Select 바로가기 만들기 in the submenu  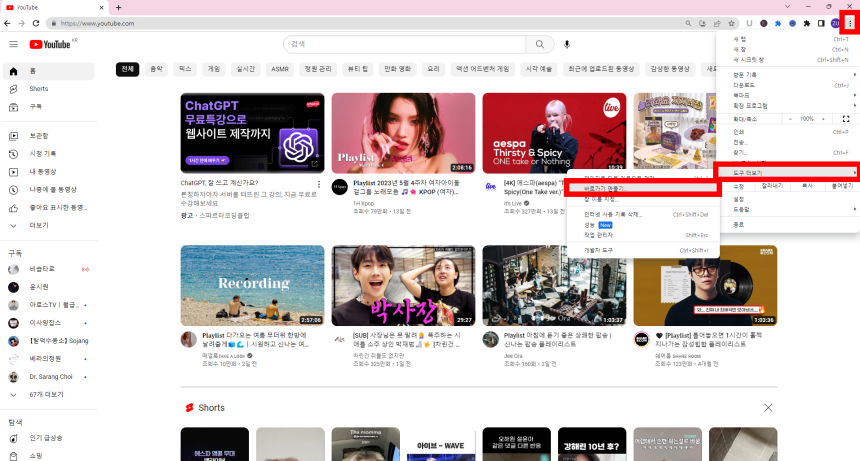[x=643, y=189]
